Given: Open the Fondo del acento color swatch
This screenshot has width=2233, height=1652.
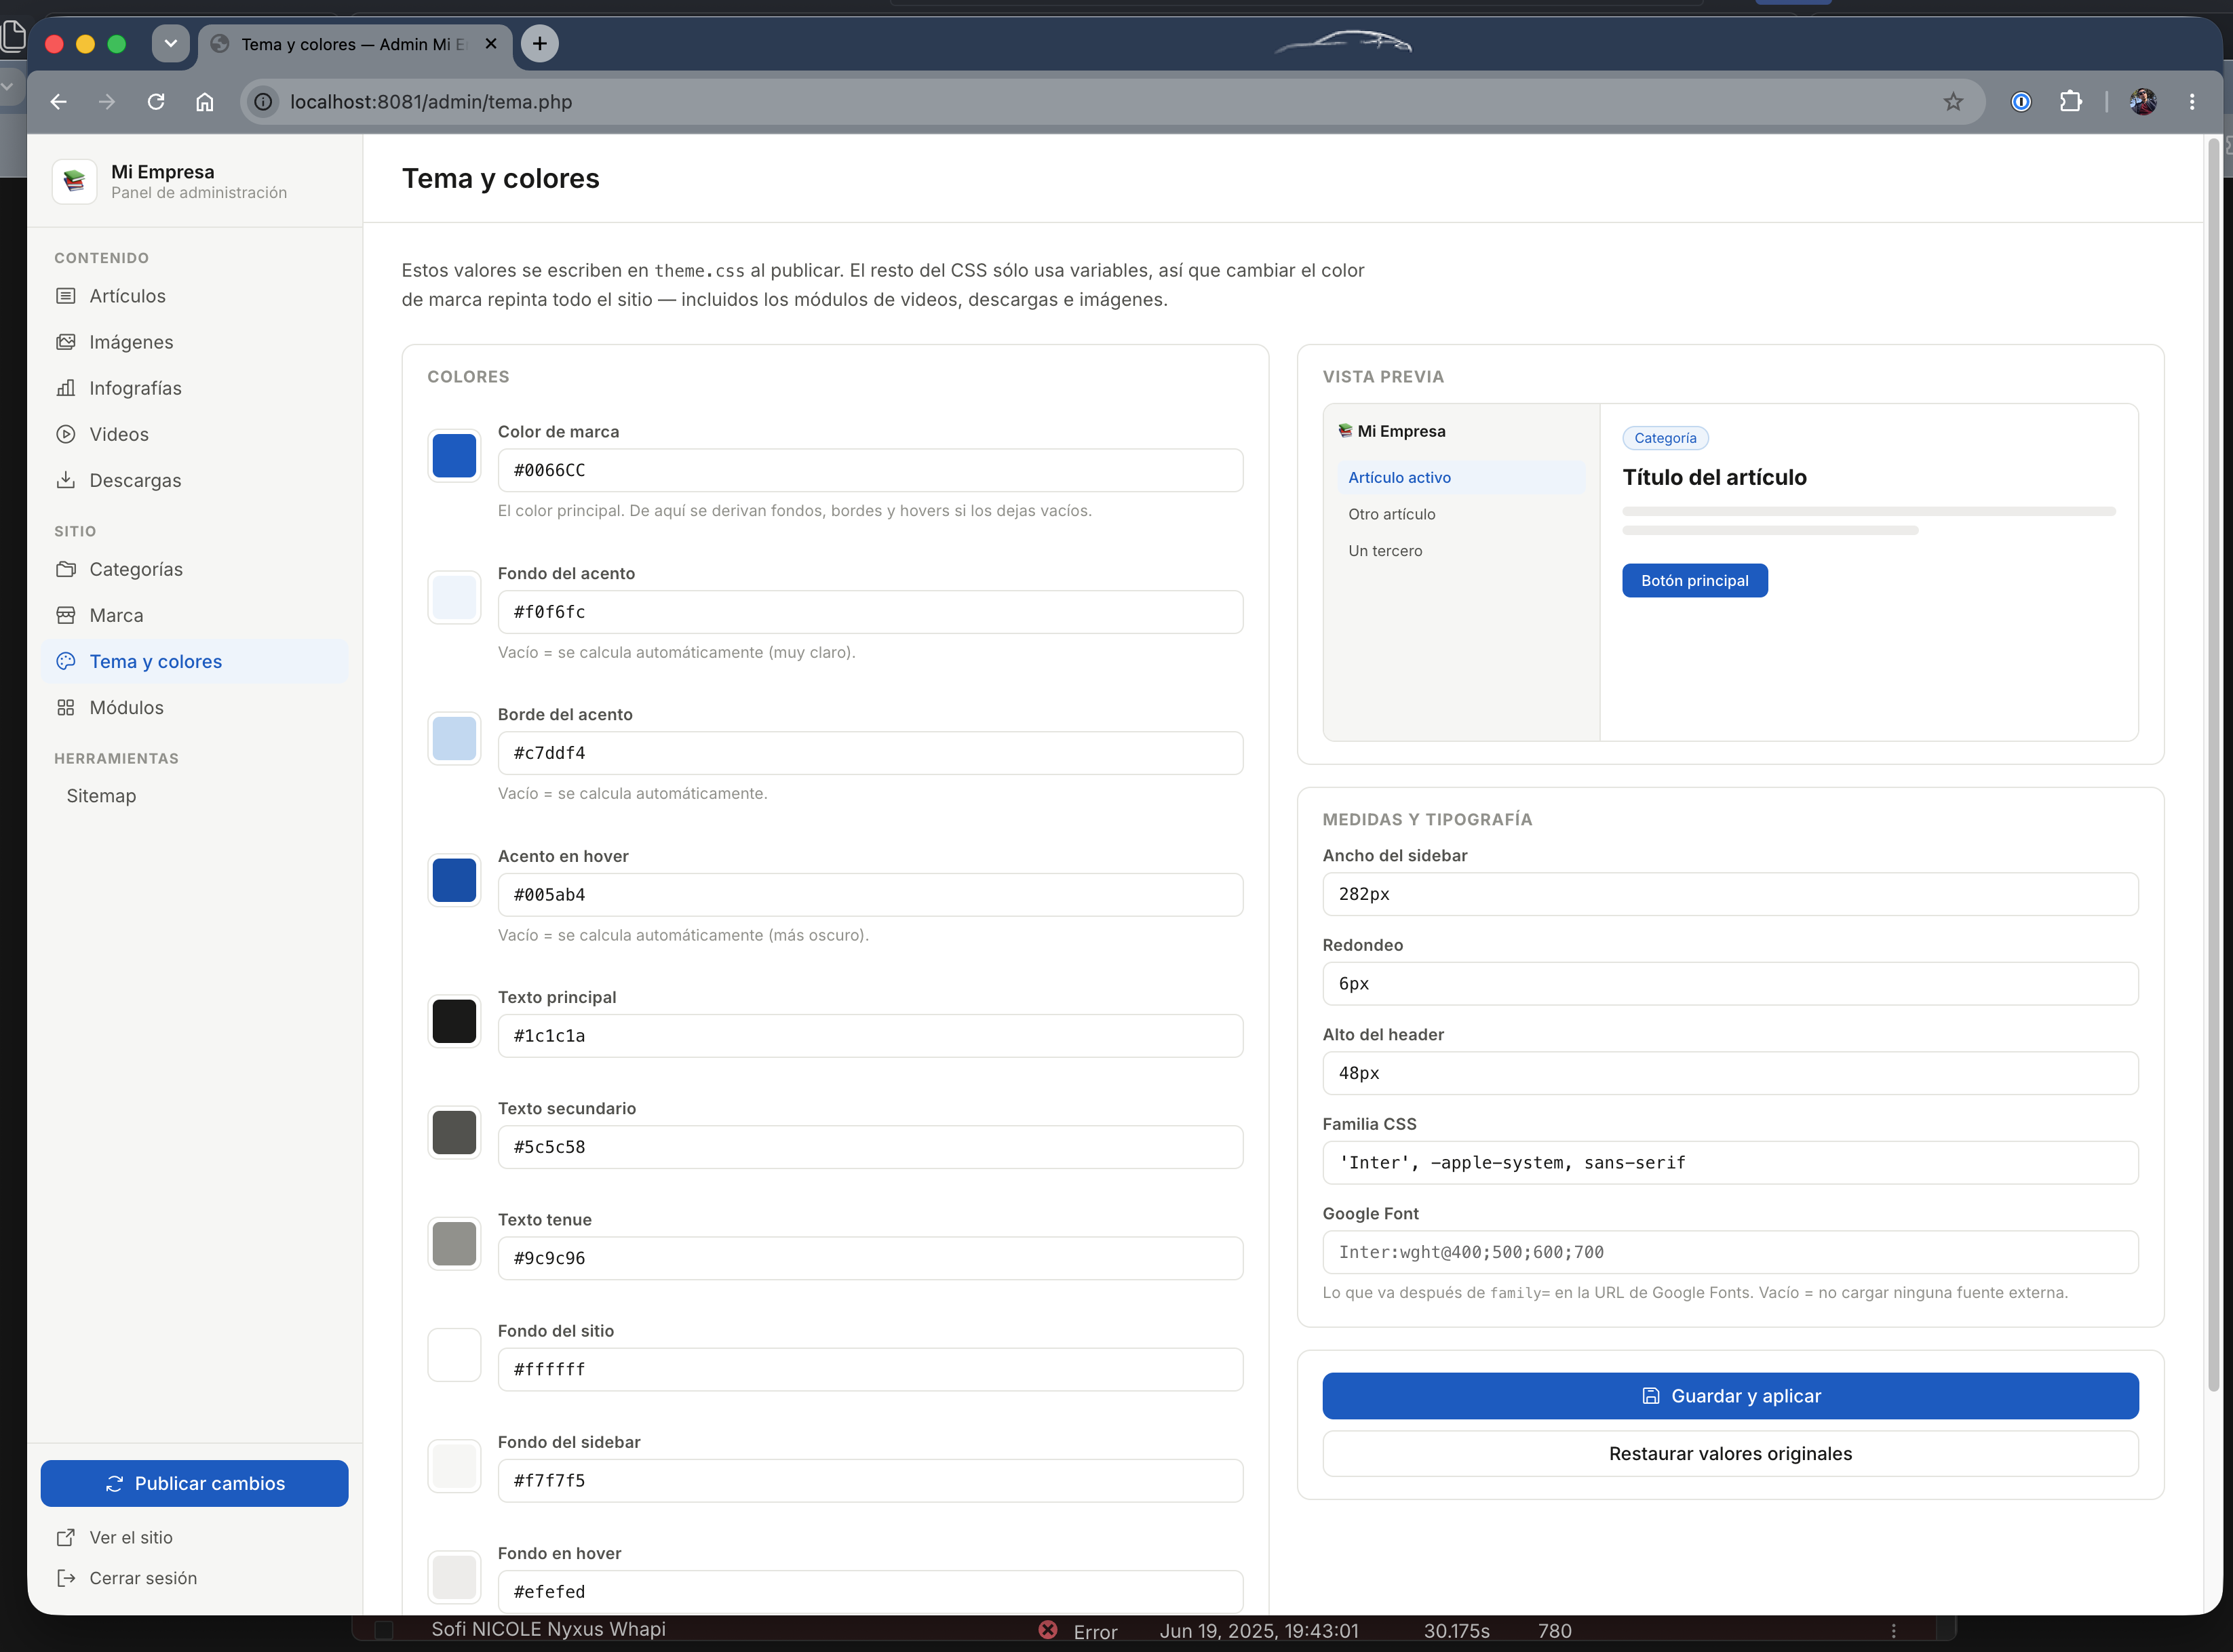Looking at the screenshot, I should click(x=454, y=597).
